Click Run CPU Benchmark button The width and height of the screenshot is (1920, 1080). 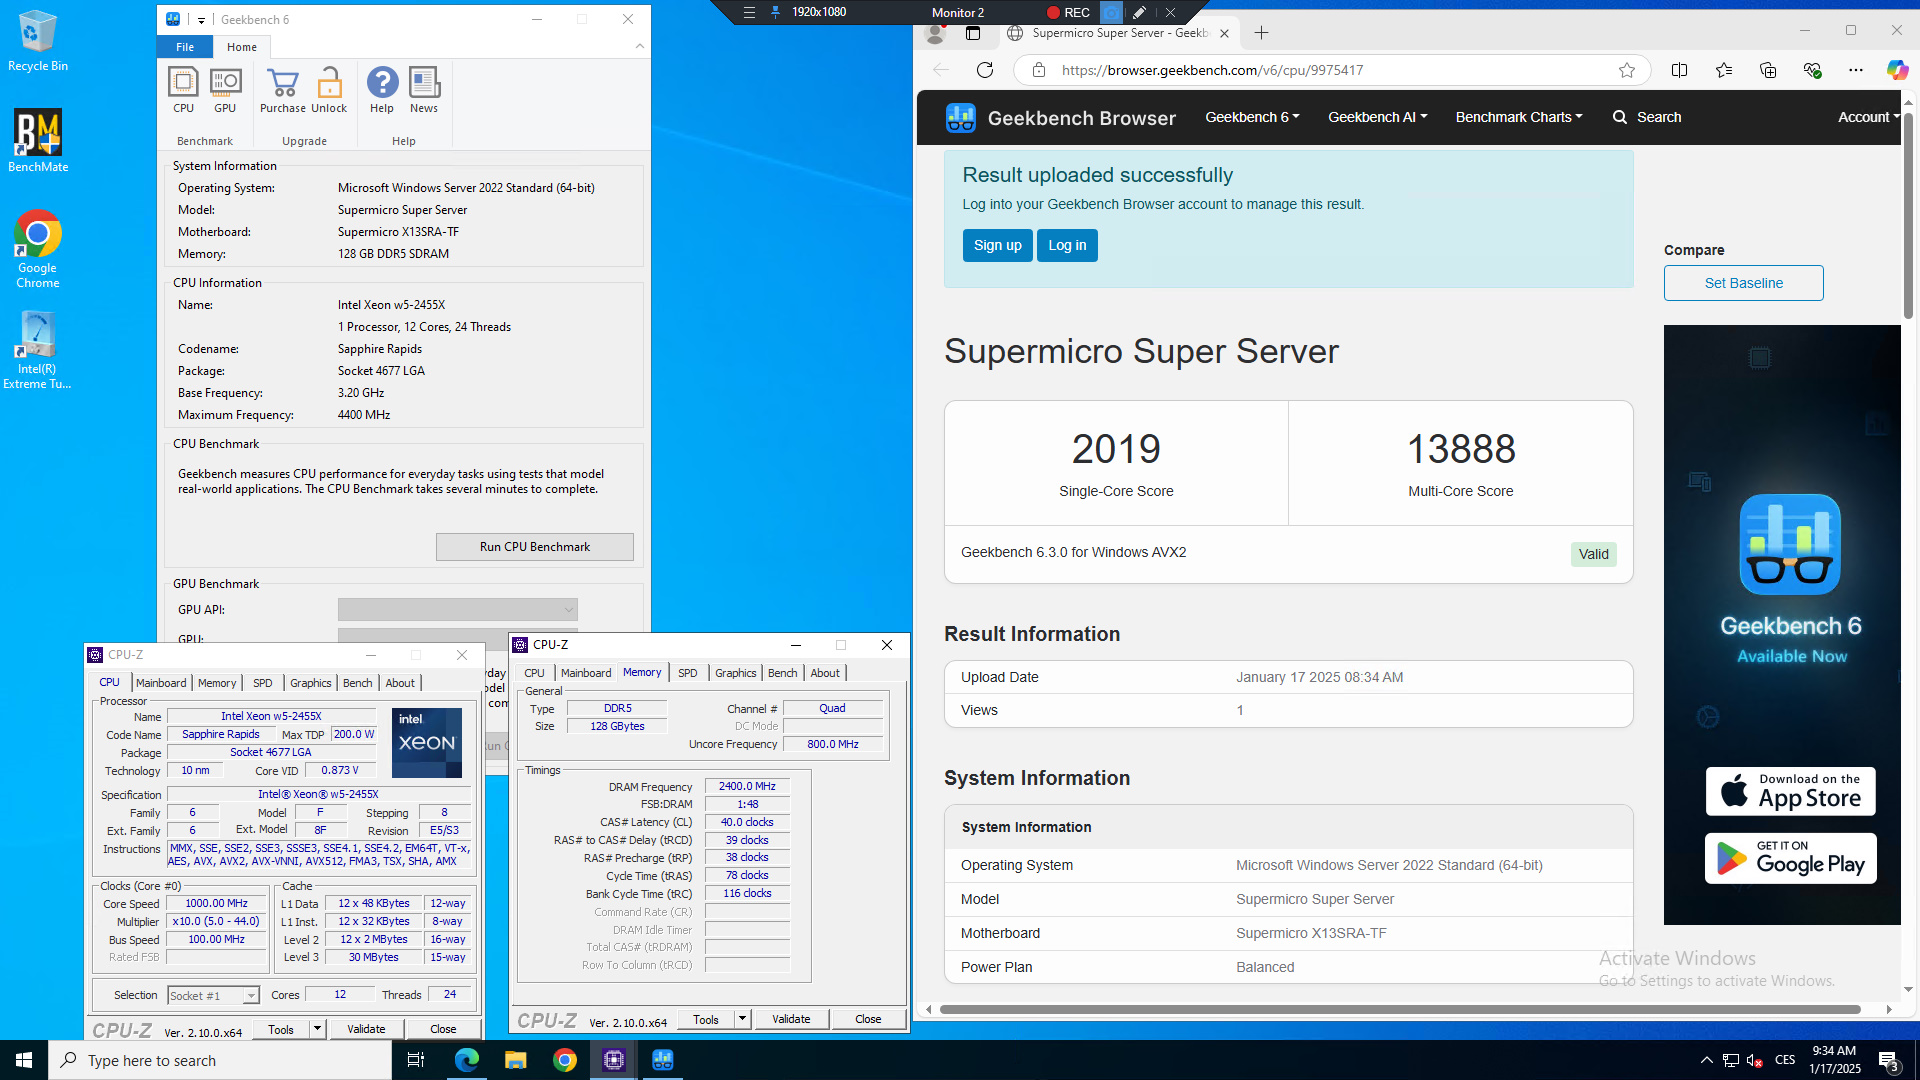point(535,547)
